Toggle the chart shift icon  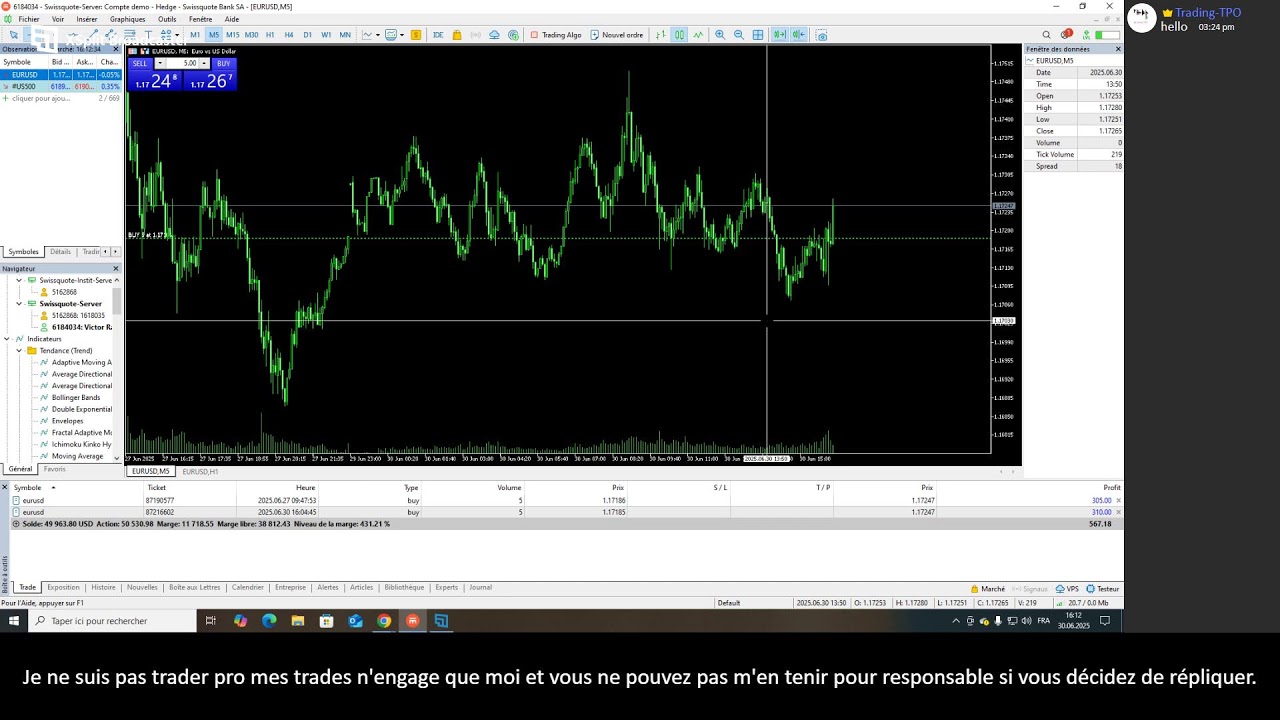click(x=798, y=35)
